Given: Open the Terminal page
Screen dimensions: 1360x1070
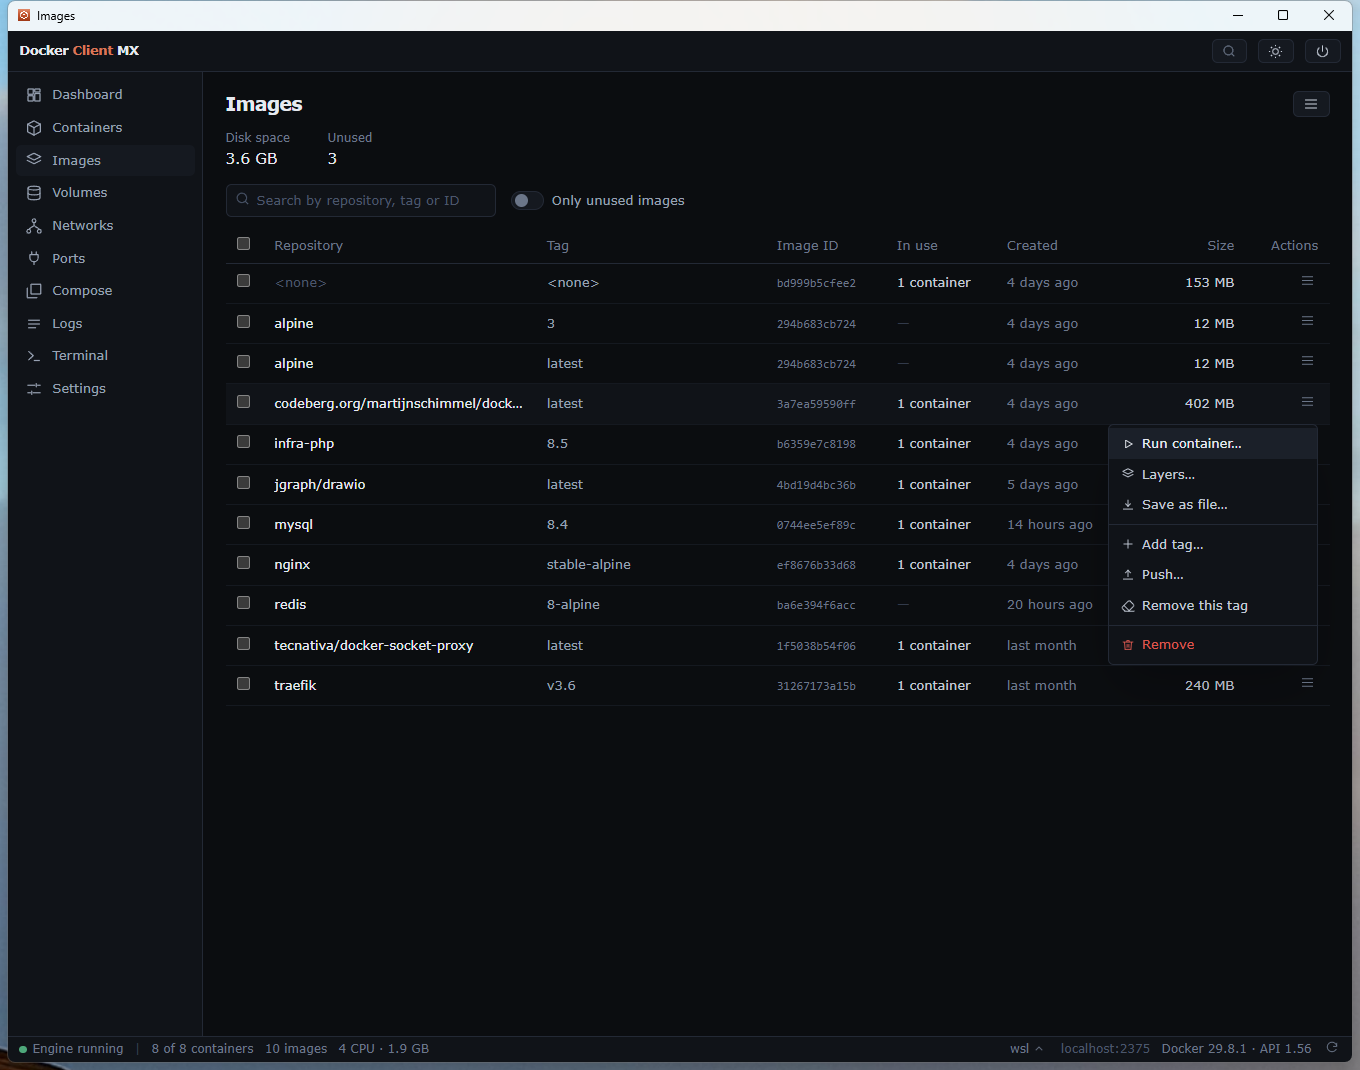Looking at the screenshot, I should point(105,355).
